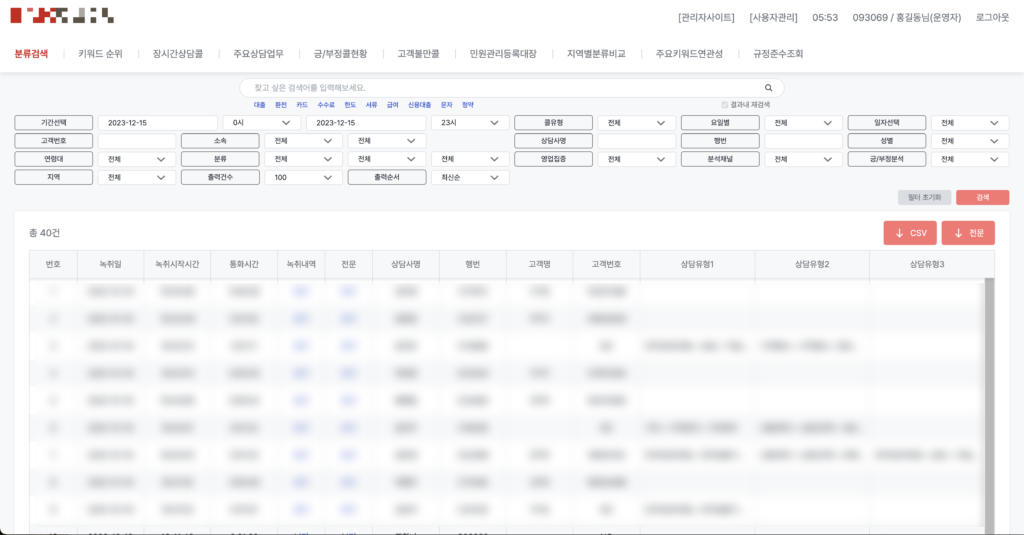Open the 고객불만콜 menu tab
This screenshot has height=535, width=1024.
tap(418, 54)
